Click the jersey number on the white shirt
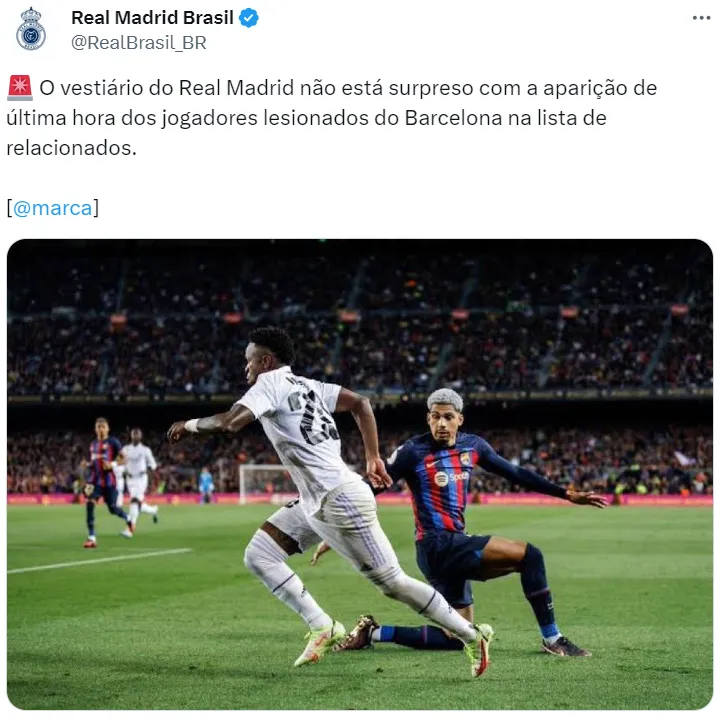Image resolution: width=720 pixels, height=719 pixels. pos(313,417)
